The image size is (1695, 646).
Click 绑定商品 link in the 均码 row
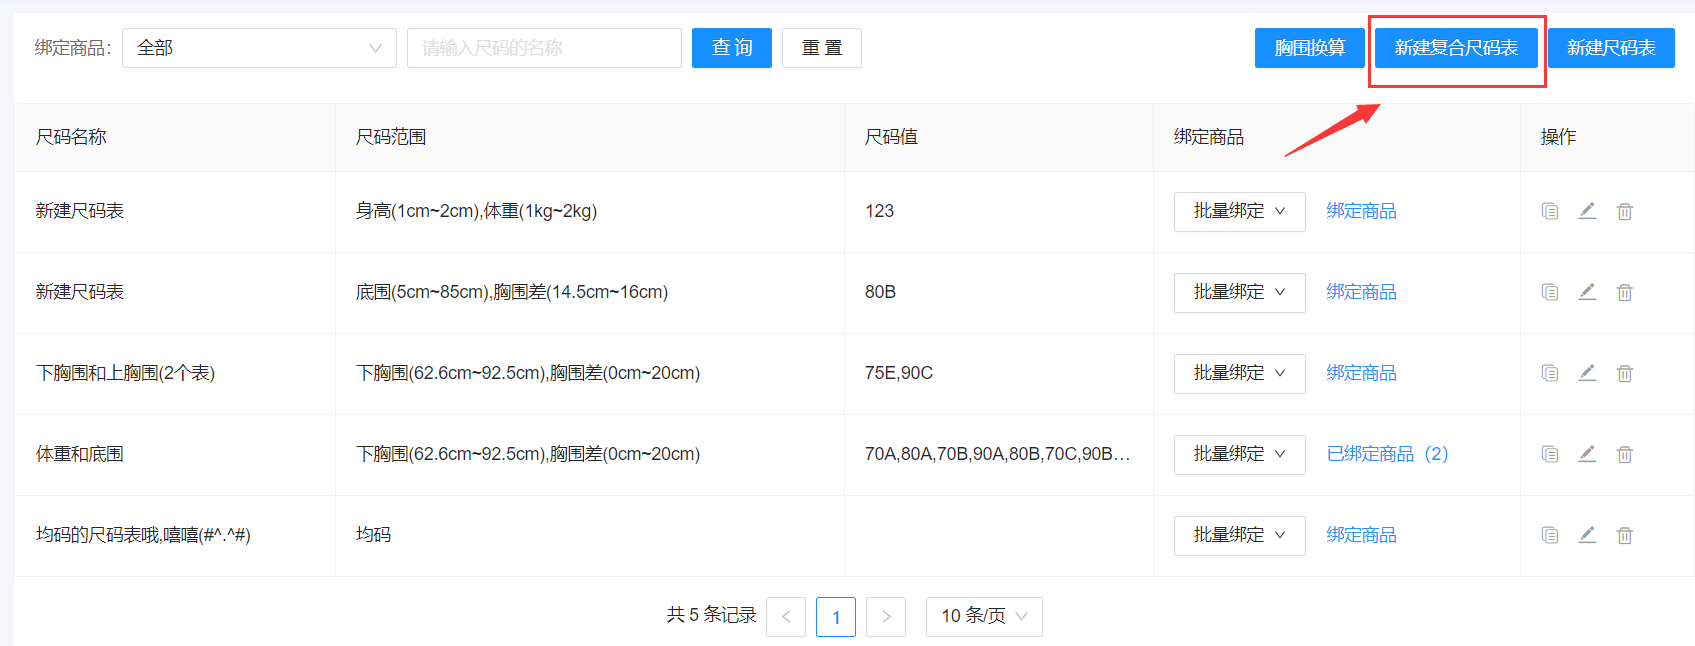point(1361,535)
